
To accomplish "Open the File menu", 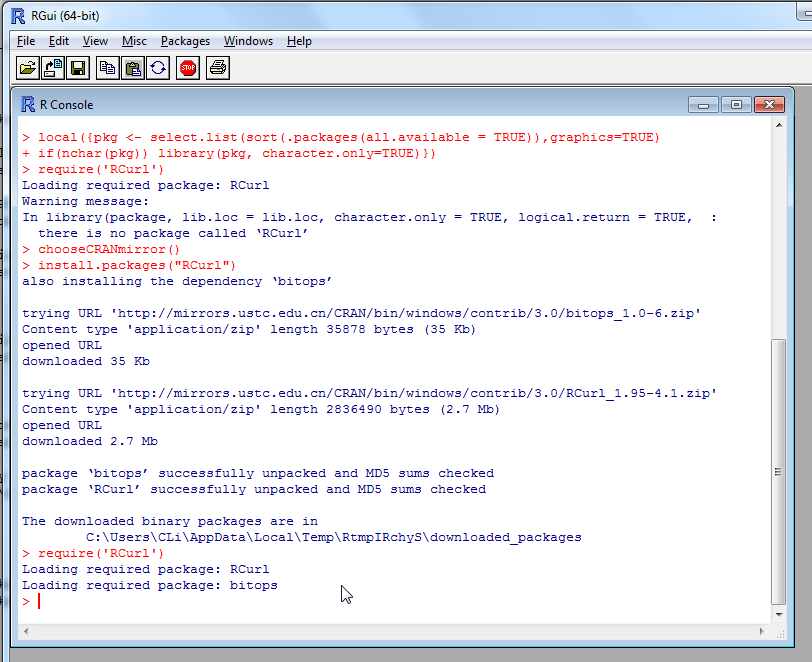I will [x=26, y=41].
